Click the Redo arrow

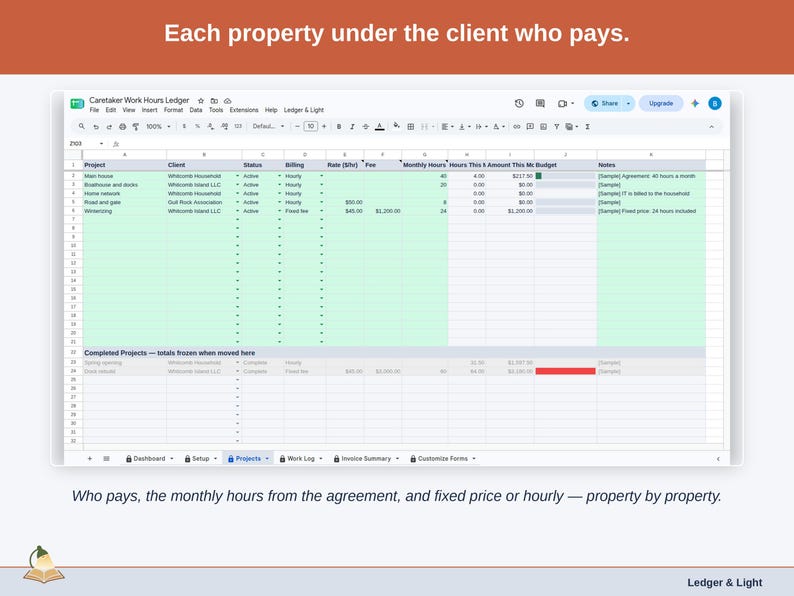point(109,127)
